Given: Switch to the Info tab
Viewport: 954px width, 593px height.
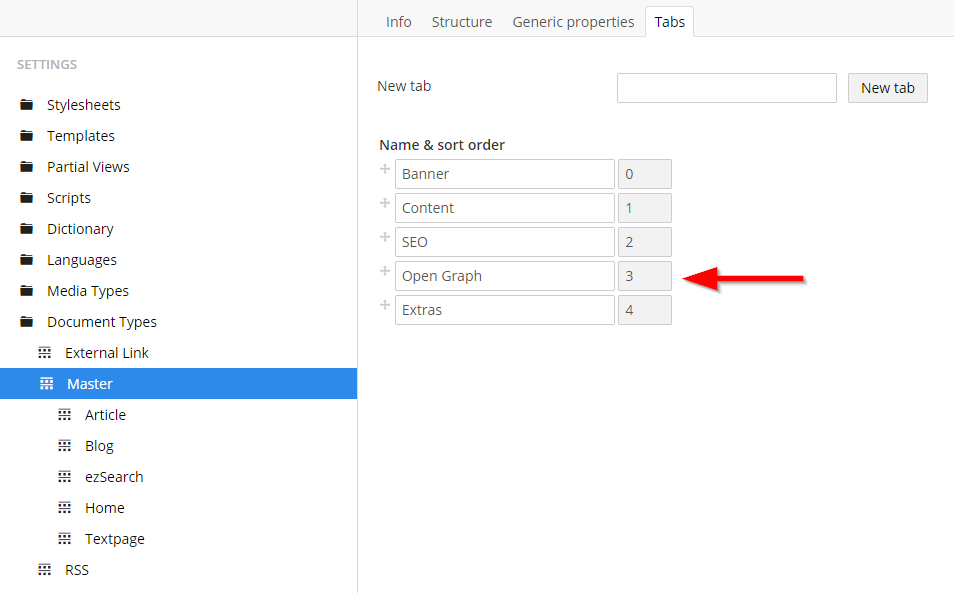Looking at the screenshot, I should pos(398,22).
